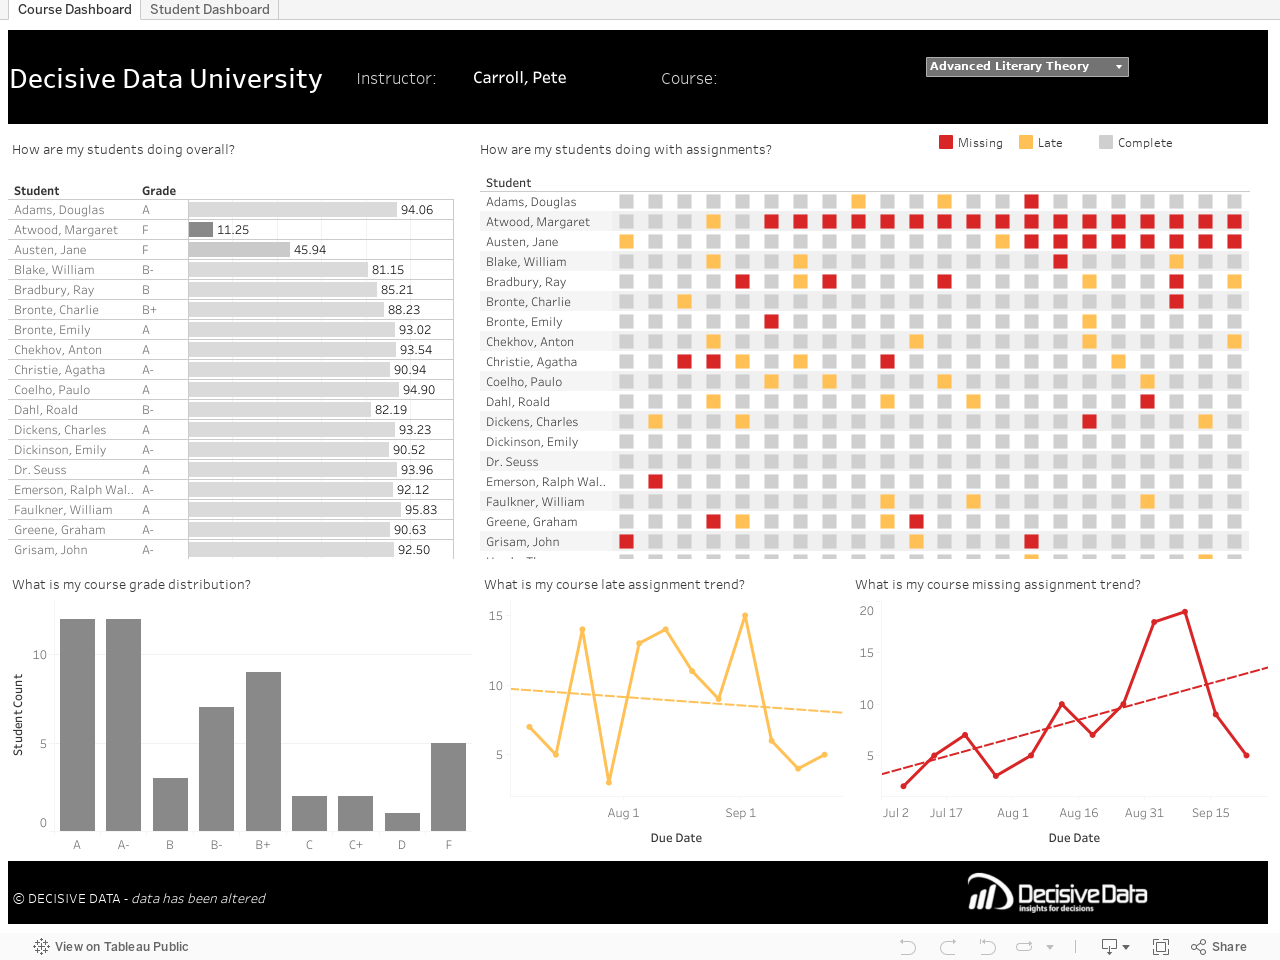
Task: Click the red missing square in Emerson, Ralph row
Action: 655,481
